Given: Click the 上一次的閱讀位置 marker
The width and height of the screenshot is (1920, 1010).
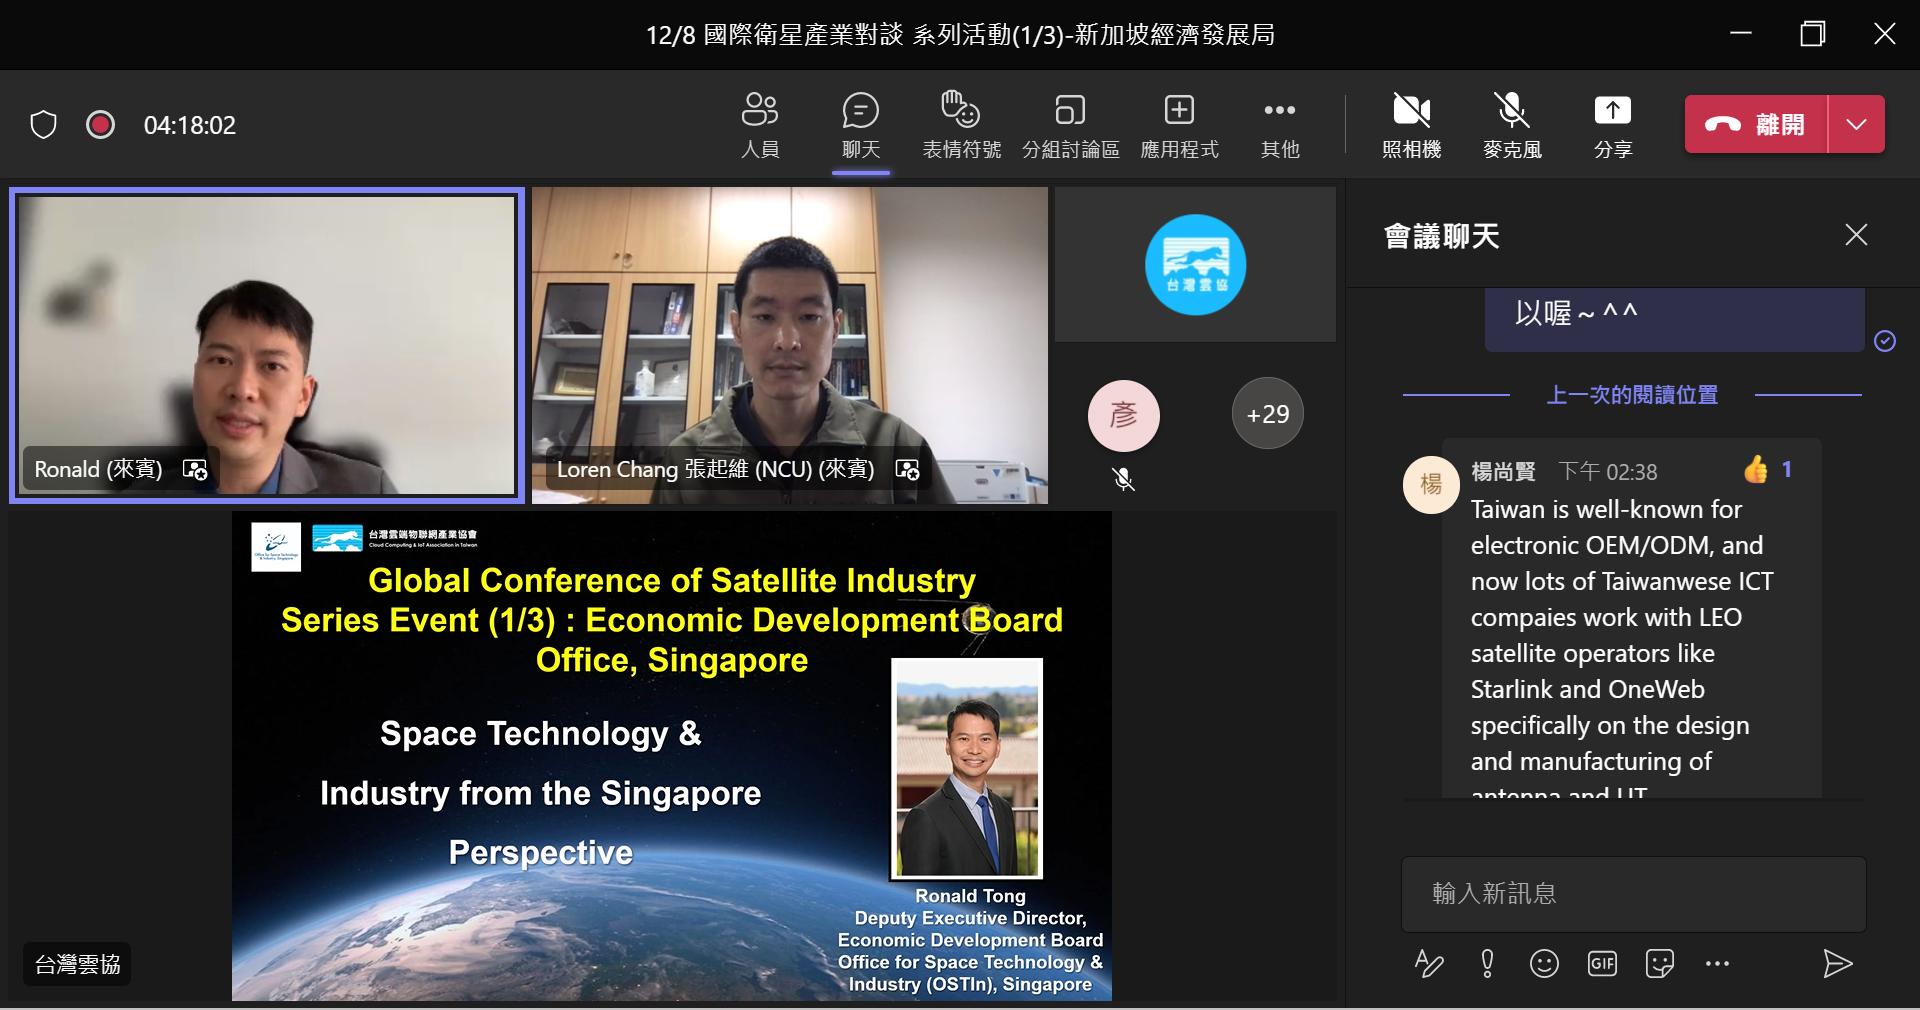Looking at the screenshot, I should click(1632, 395).
